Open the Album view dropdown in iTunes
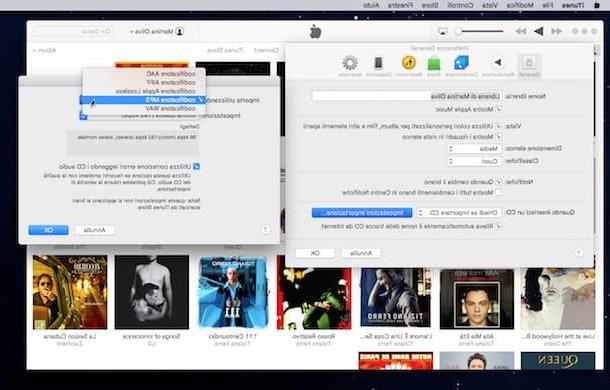The image size is (610, 390). click(x=44, y=50)
